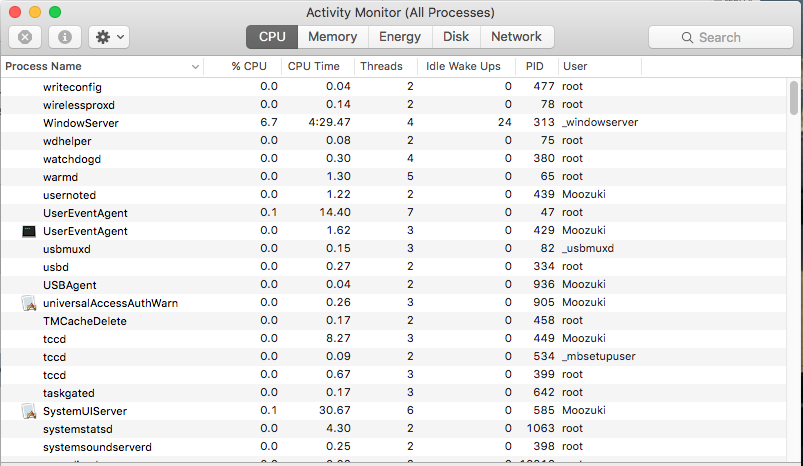Open the gear actions dropdown menu

coord(108,37)
